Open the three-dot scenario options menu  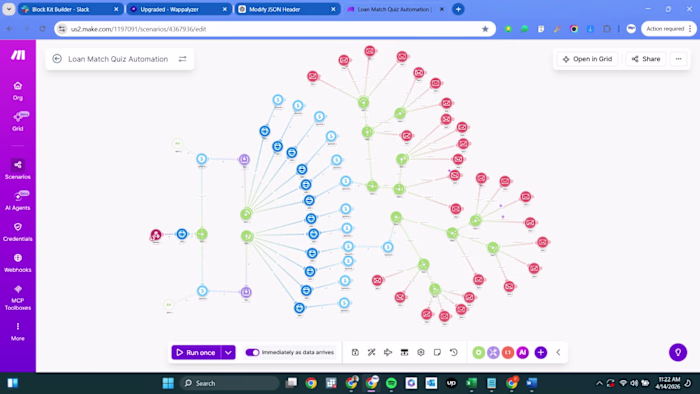[x=679, y=59]
